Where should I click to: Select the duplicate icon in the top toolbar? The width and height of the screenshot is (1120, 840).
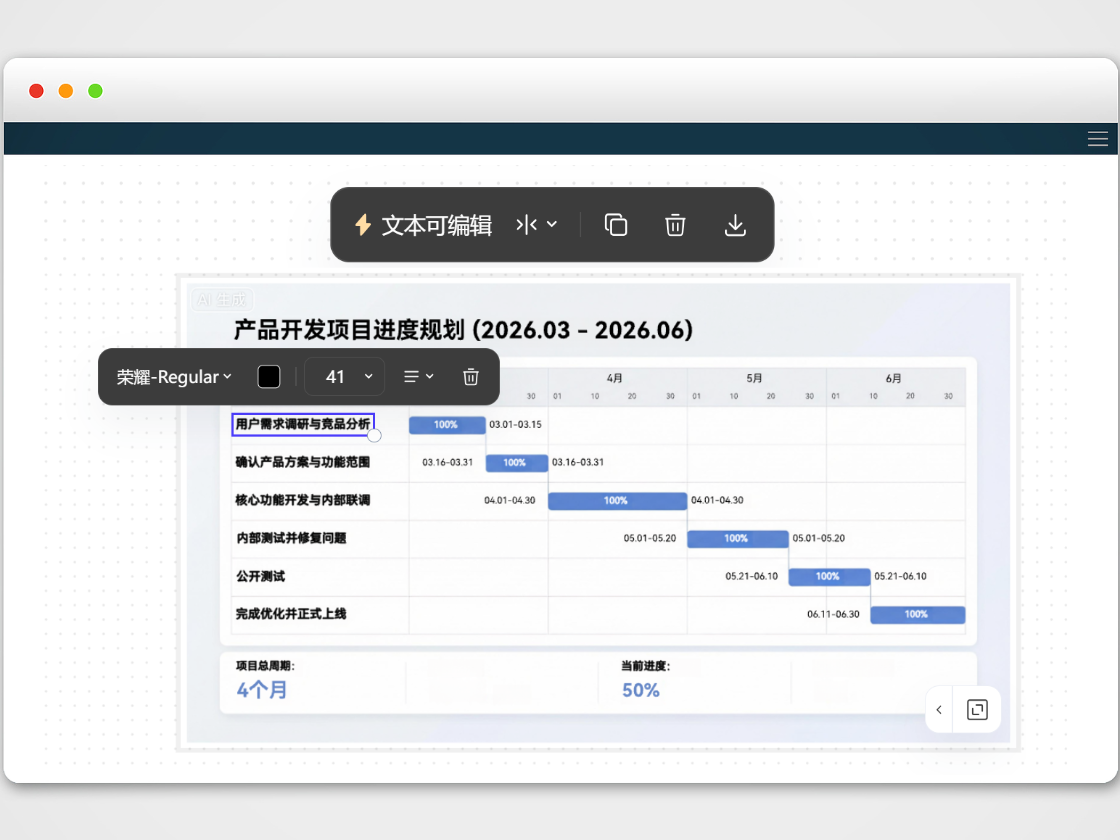(616, 225)
